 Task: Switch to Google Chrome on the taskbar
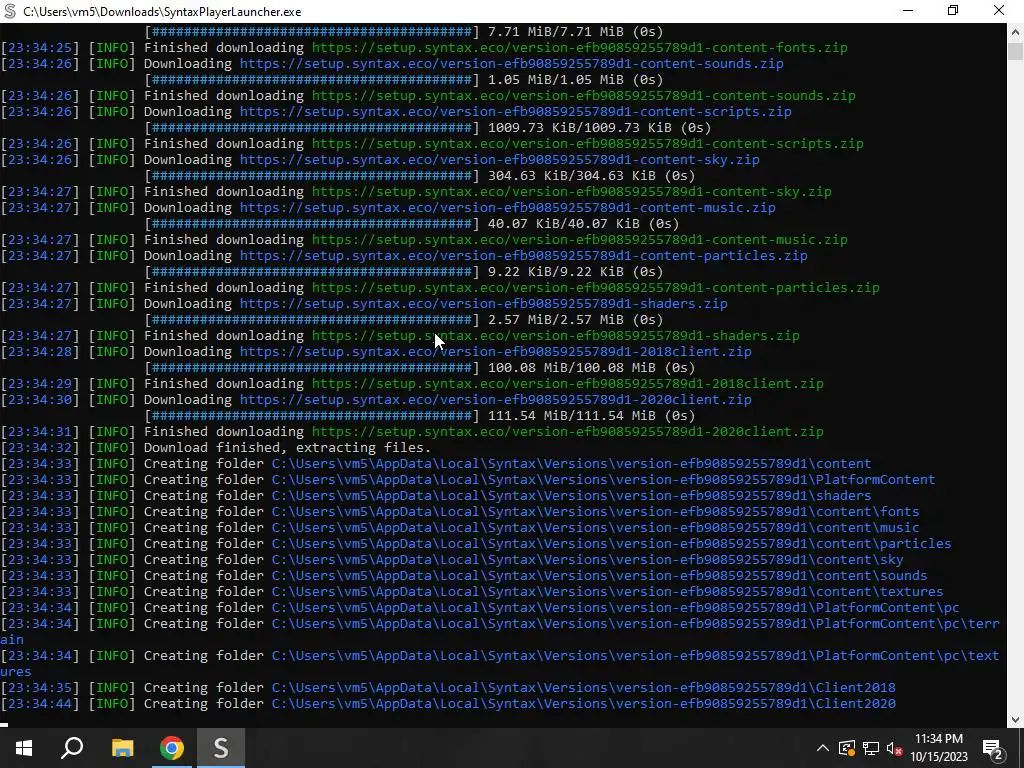click(x=172, y=748)
